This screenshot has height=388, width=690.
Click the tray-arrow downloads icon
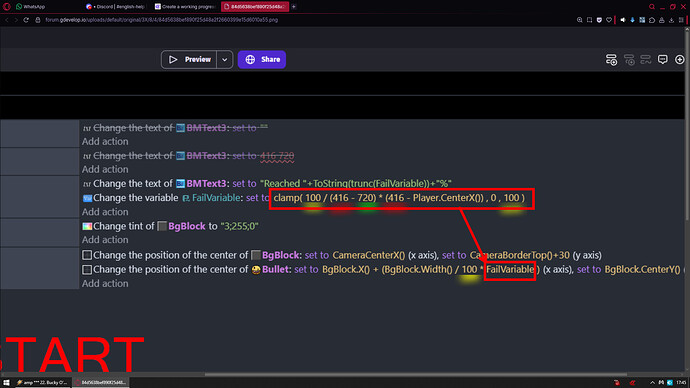point(671,20)
